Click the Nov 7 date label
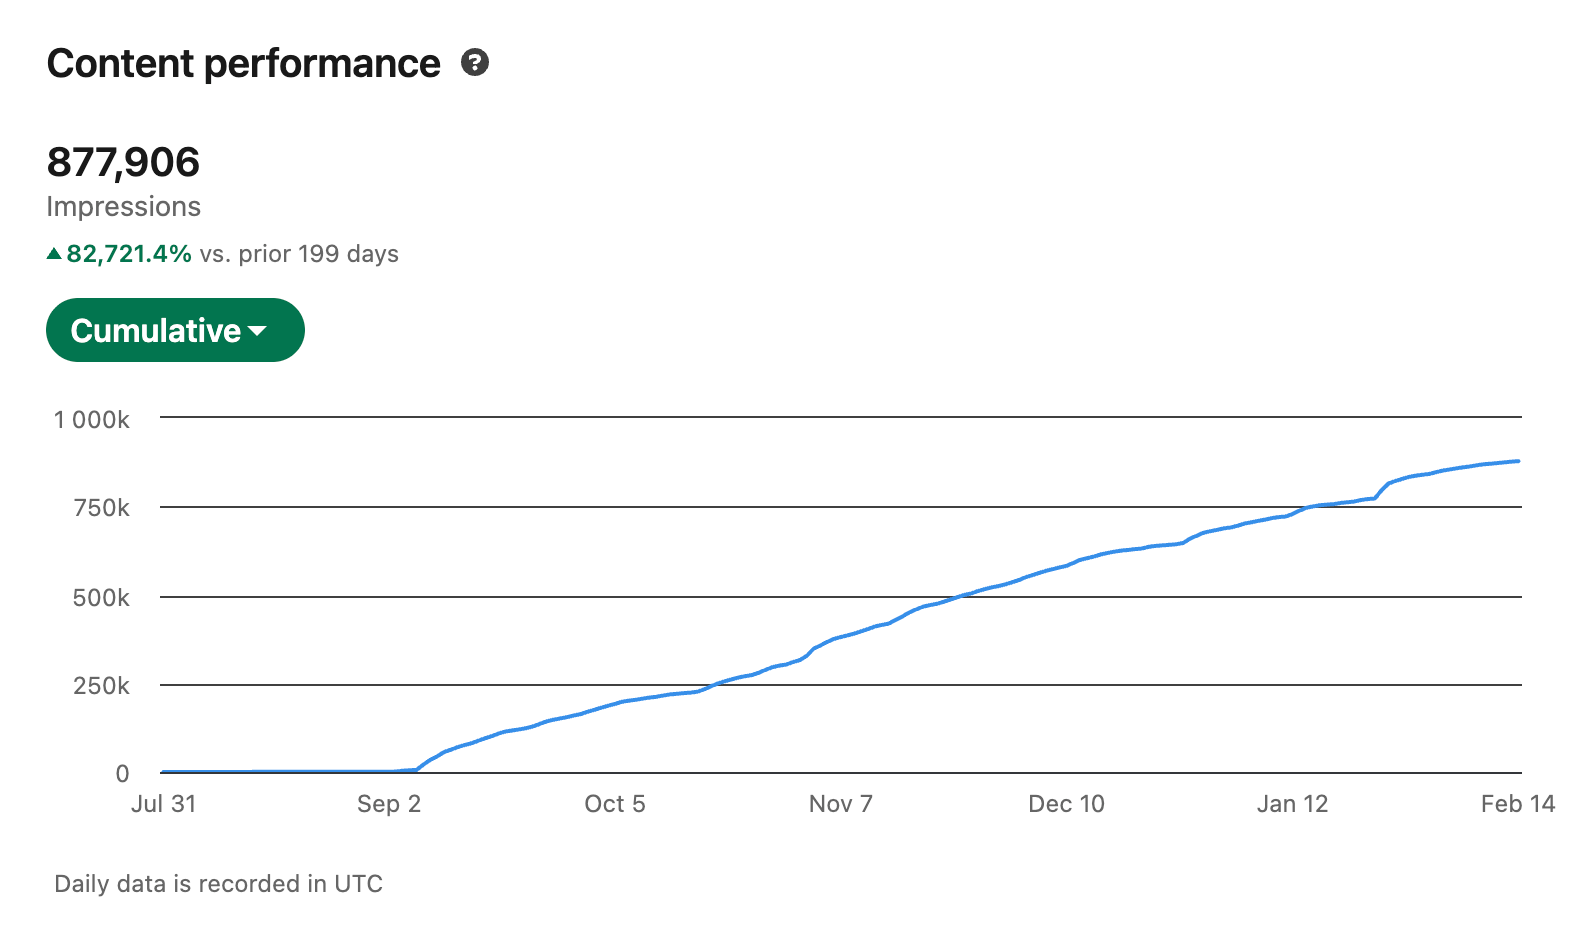 point(841,804)
